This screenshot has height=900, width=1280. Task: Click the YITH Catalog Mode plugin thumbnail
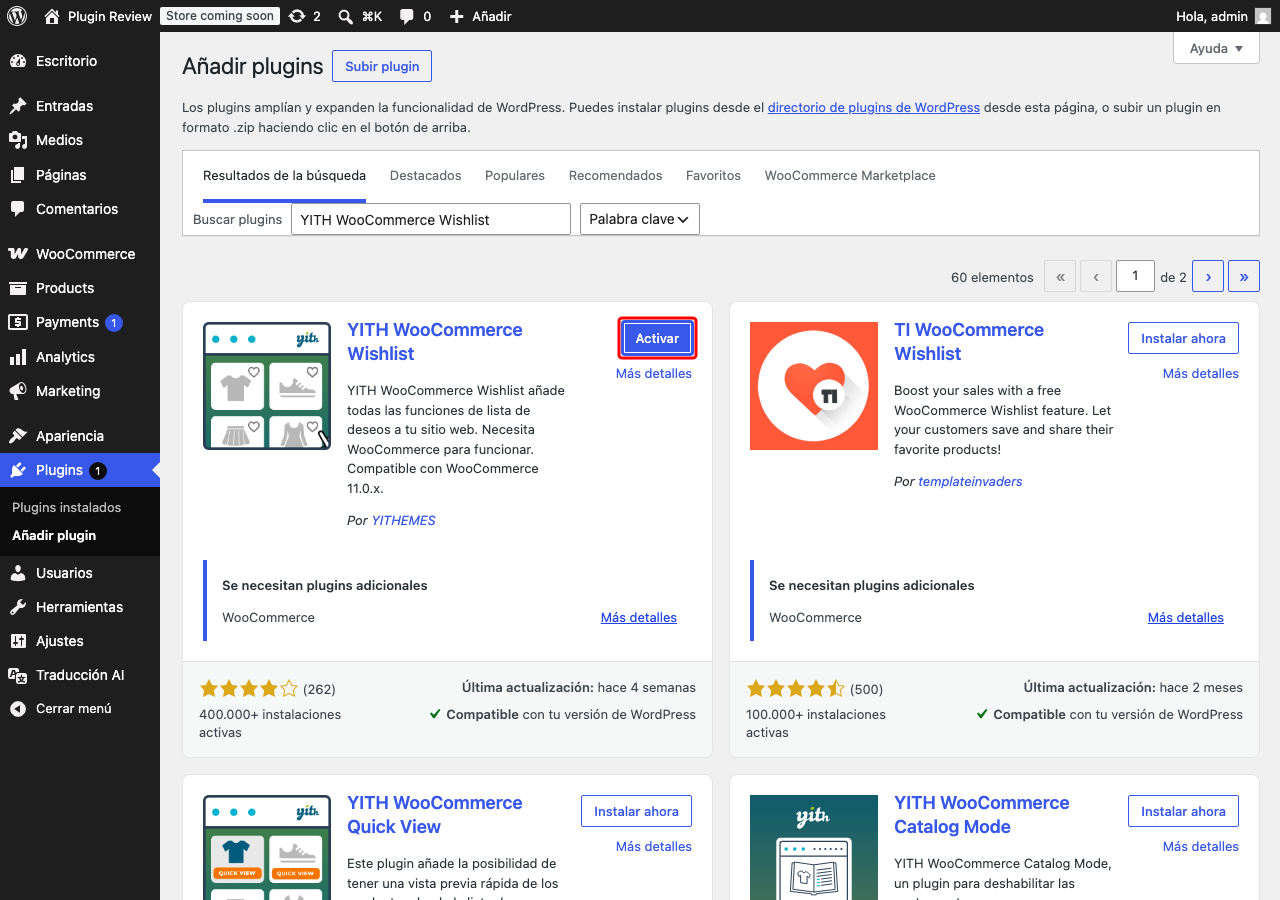tap(814, 847)
